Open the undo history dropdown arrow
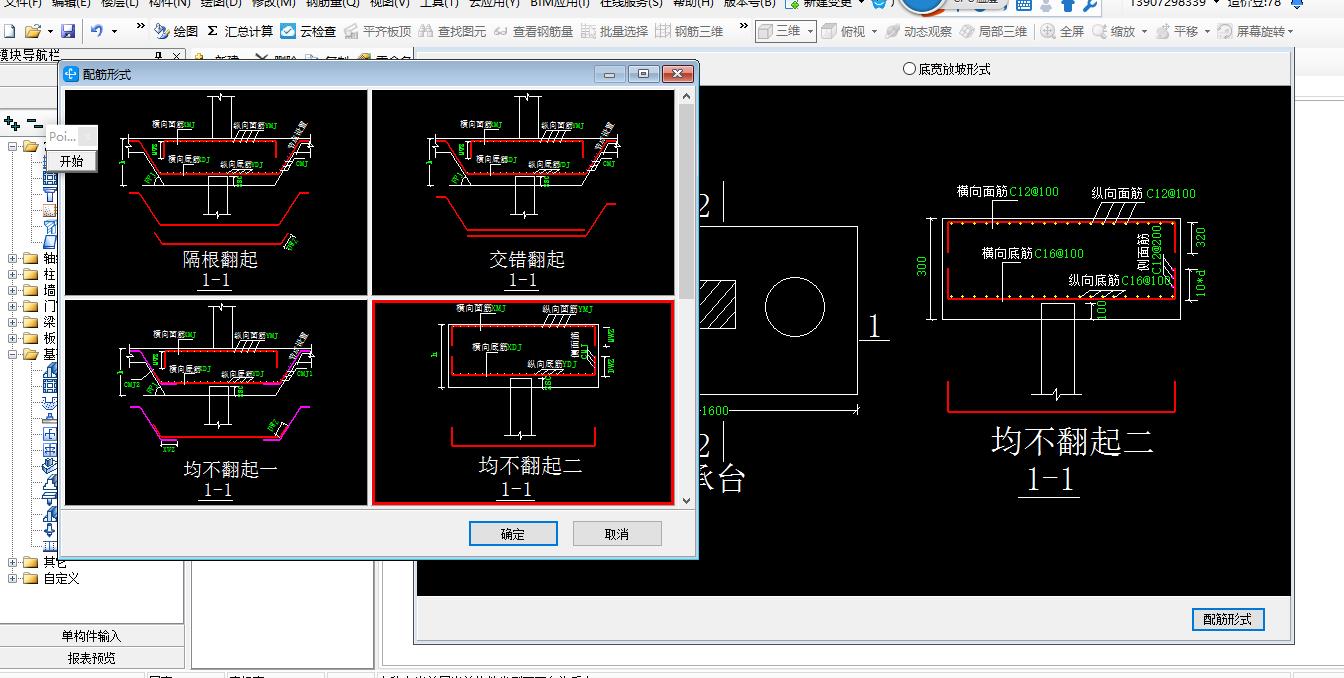Screen dimensions: 1344x678 tap(114, 31)
